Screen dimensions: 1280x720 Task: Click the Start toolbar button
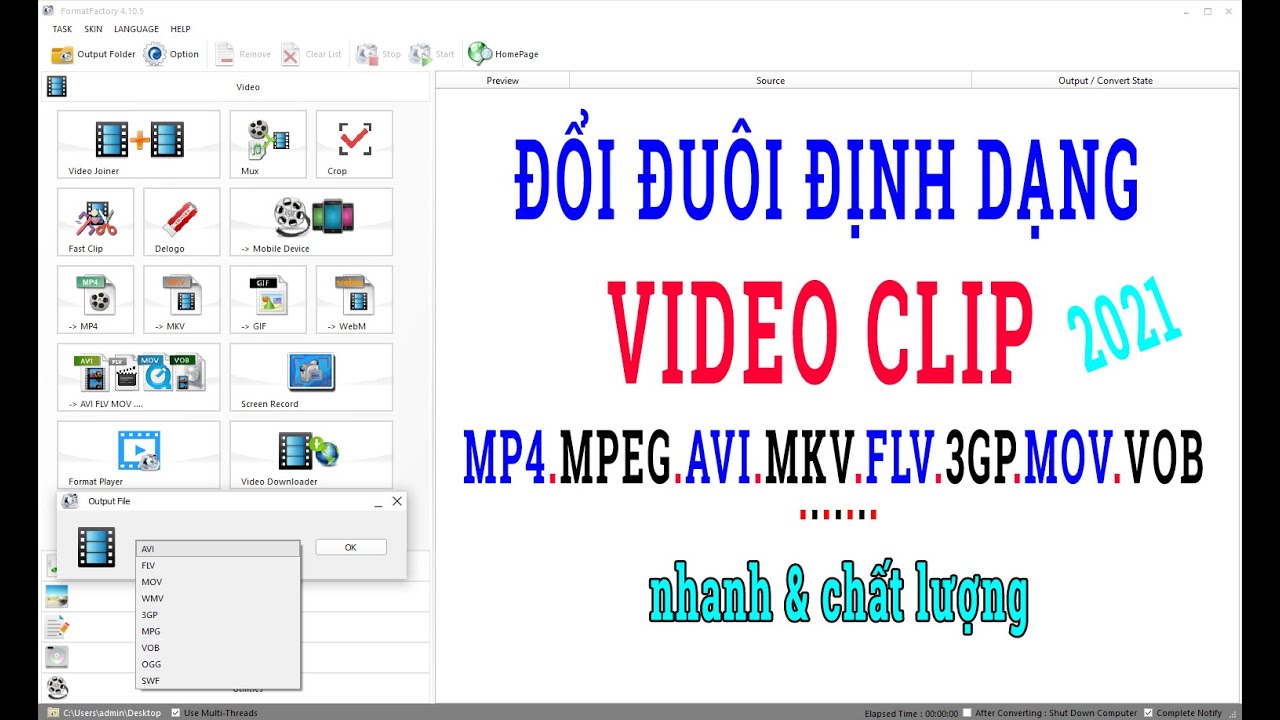click(x=432, y=54)
